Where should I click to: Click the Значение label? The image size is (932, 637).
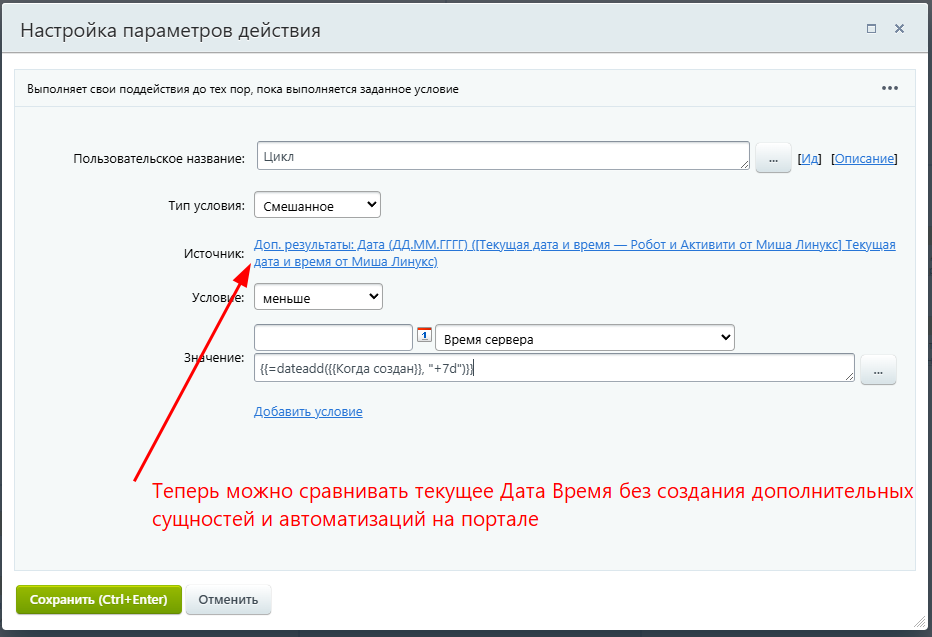click(214, 358)
